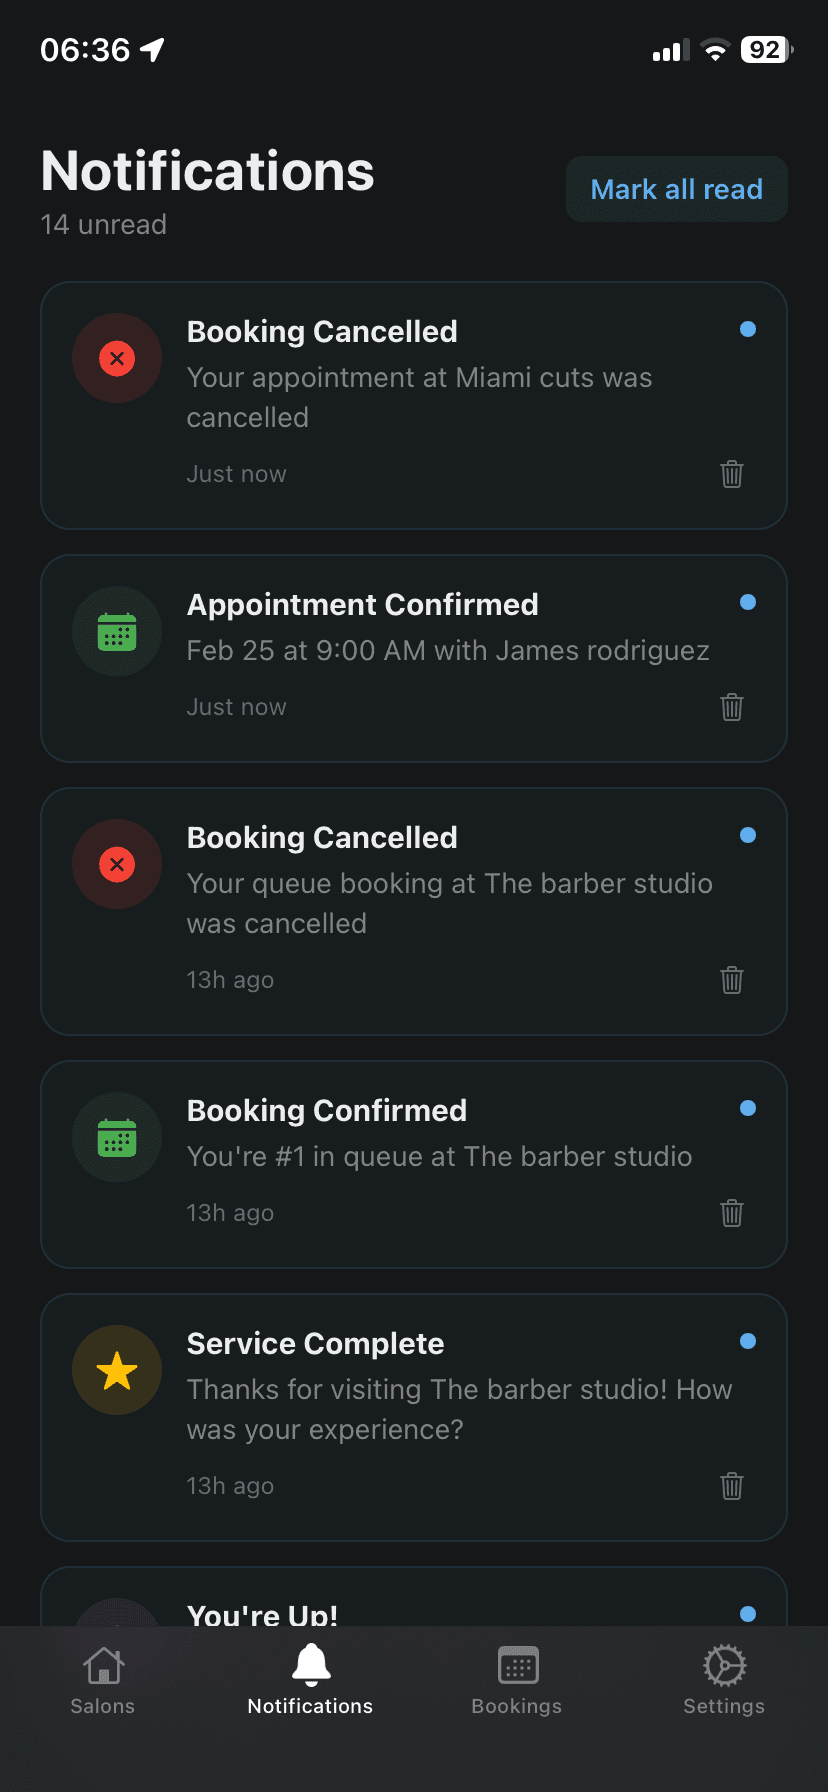Image resolution: width=828 pixels, height=1792 pixels.
Task: Open the Settings tab
Action: (x=724, y=1680)
